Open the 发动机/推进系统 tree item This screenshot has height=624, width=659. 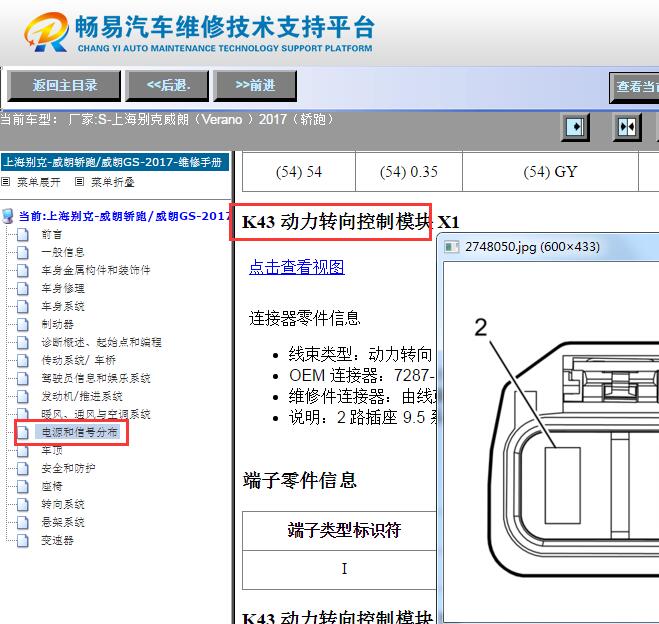pyautogui.click(x=82, y=396)
